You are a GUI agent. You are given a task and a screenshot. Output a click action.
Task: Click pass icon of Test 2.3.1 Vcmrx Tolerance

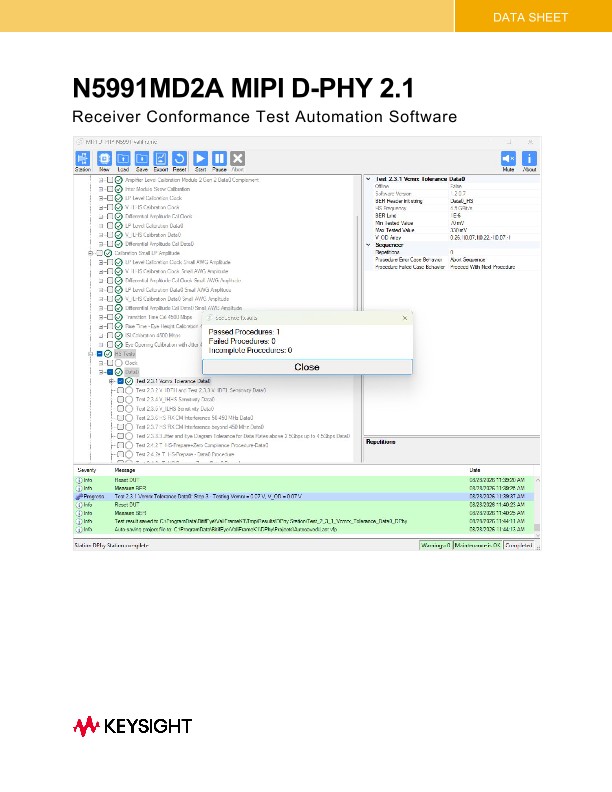click(129, 381)
